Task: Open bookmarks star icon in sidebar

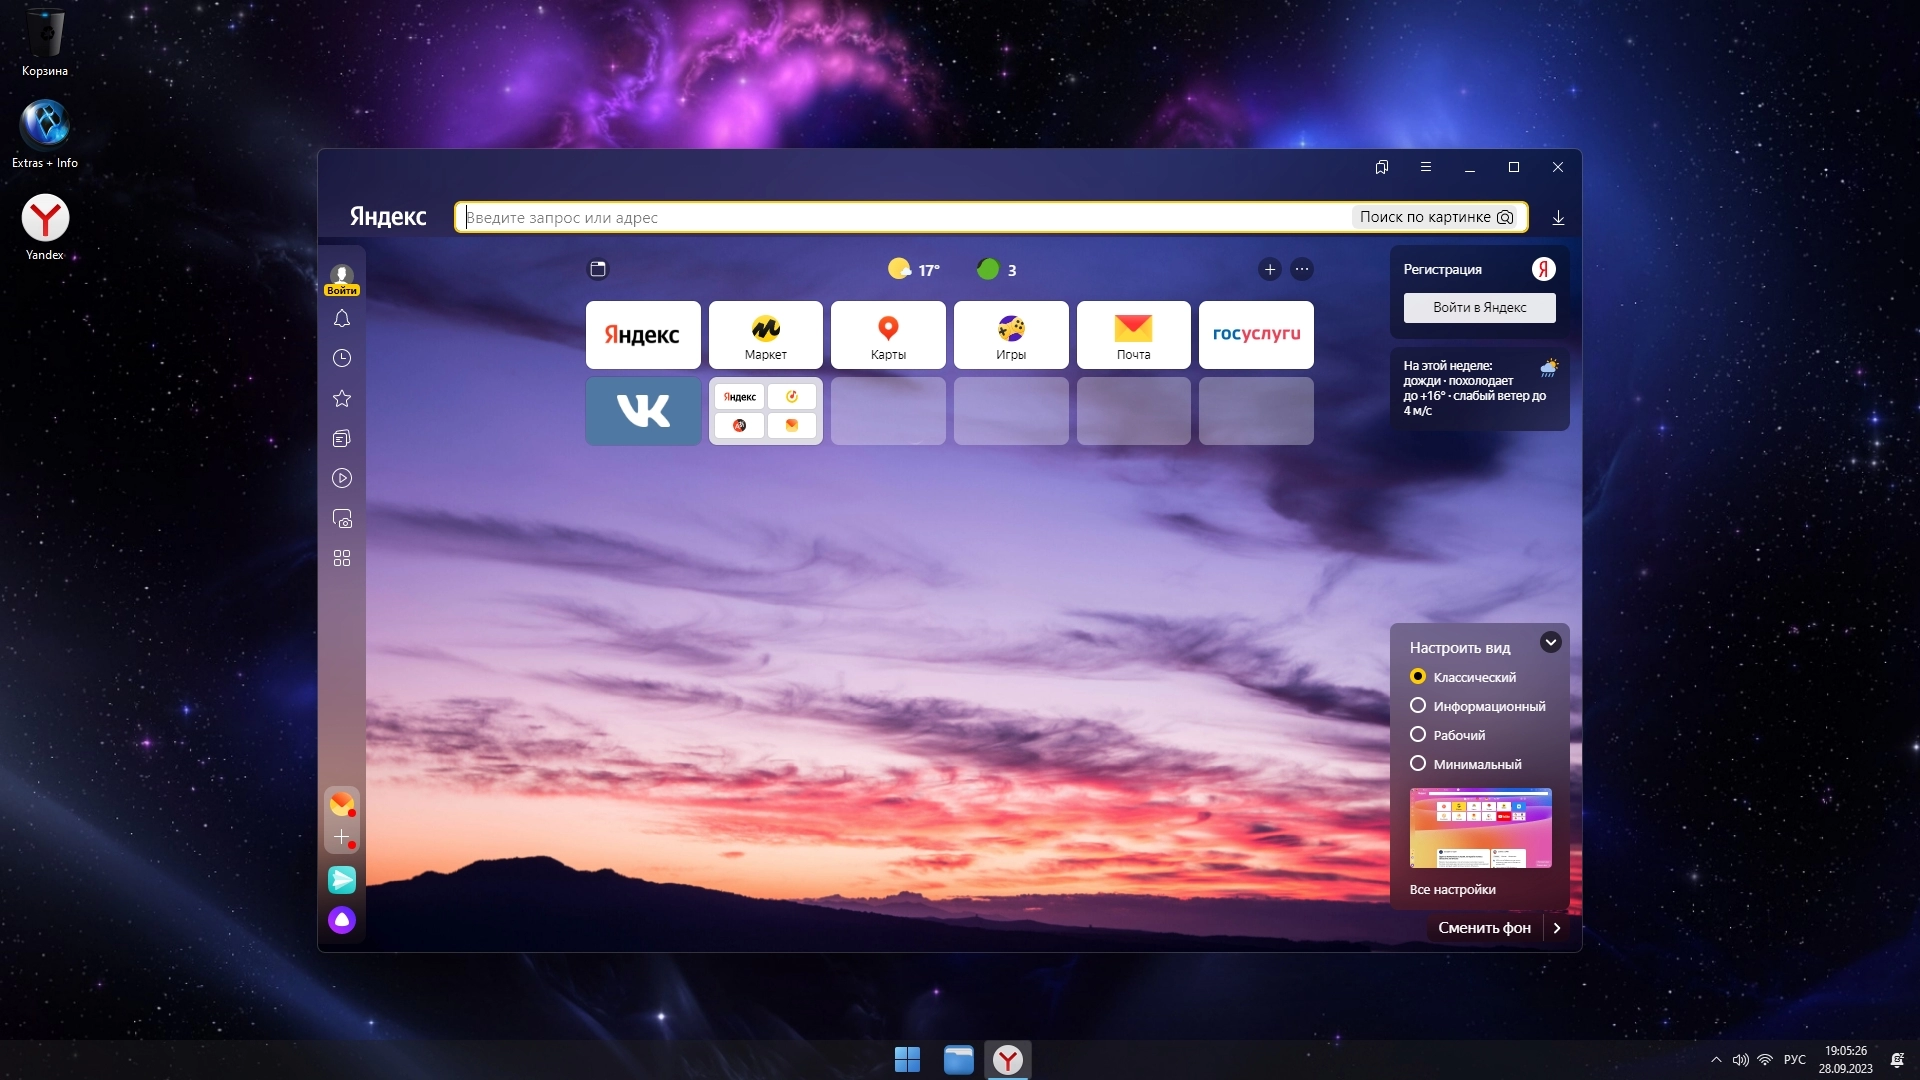Action: tap(342, 399)
